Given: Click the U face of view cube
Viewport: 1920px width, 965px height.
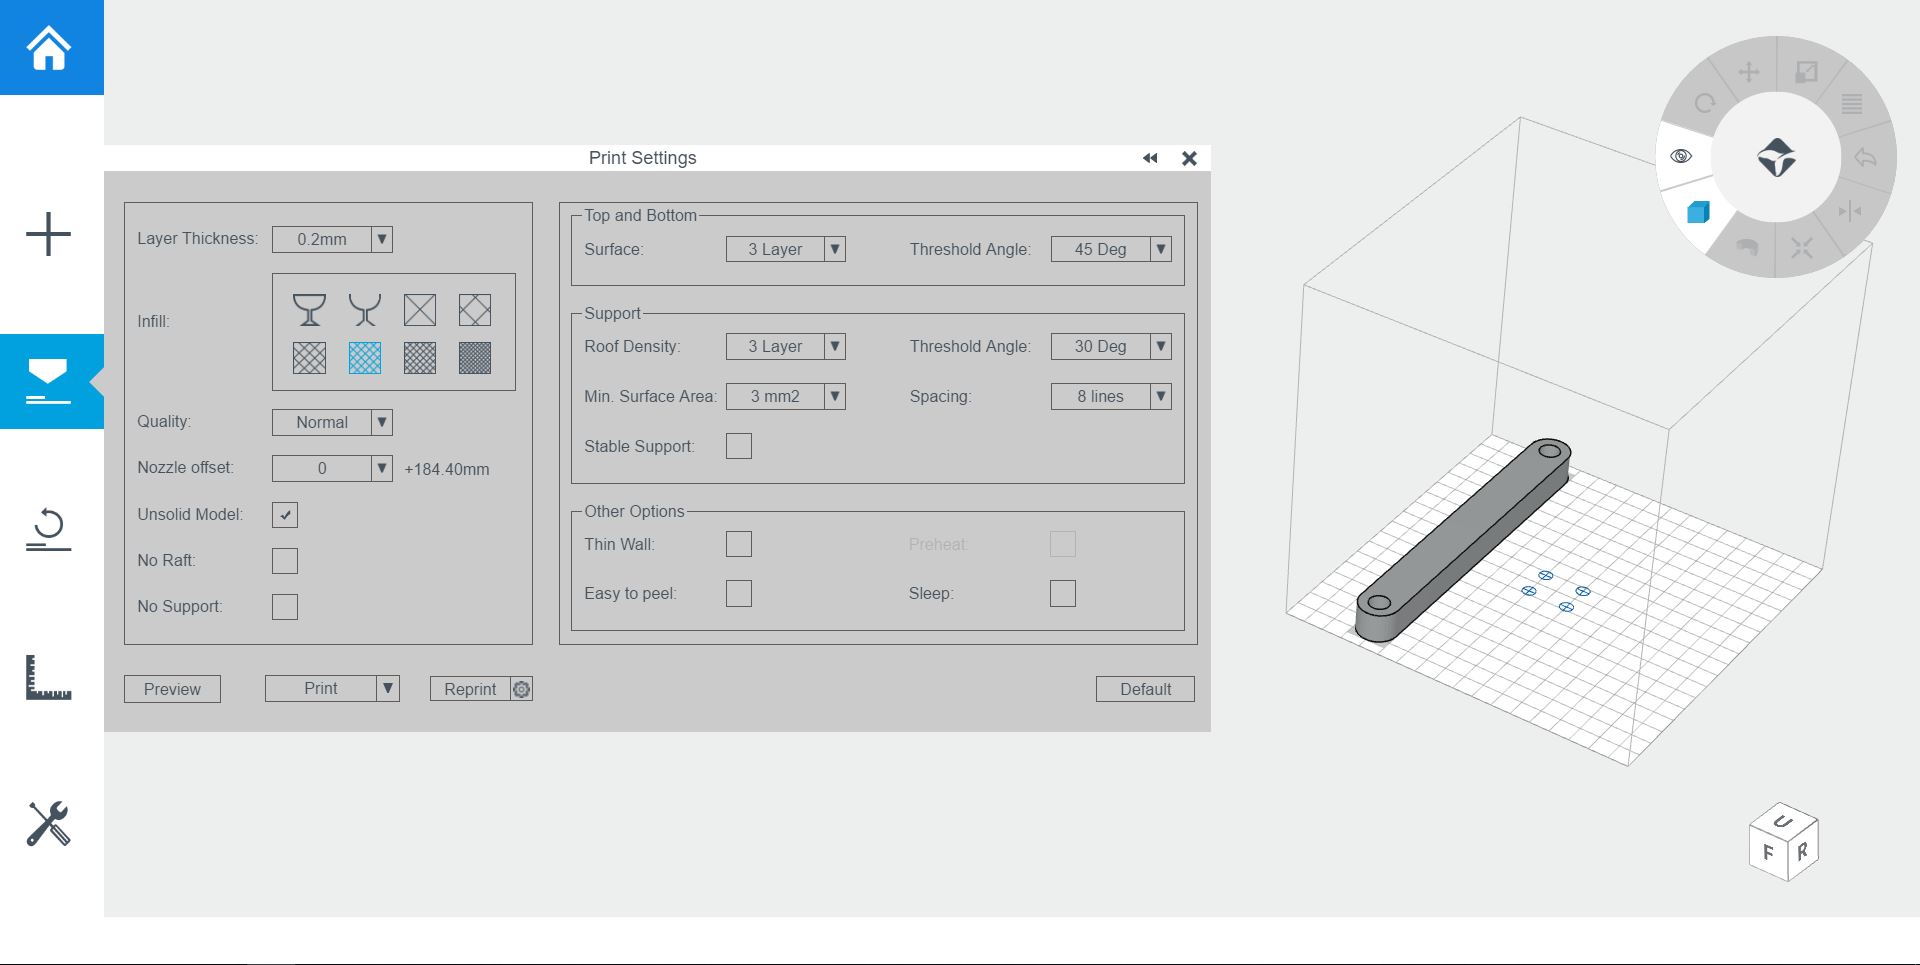Looking at the screenshot, I should coord(1783,821).
